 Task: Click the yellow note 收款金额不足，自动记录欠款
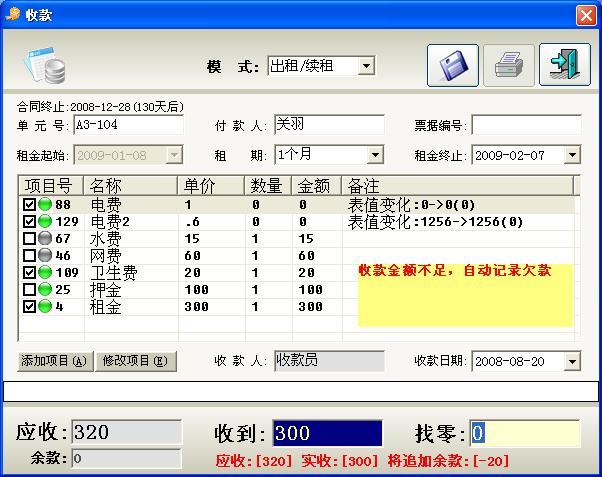pos(465,295)
